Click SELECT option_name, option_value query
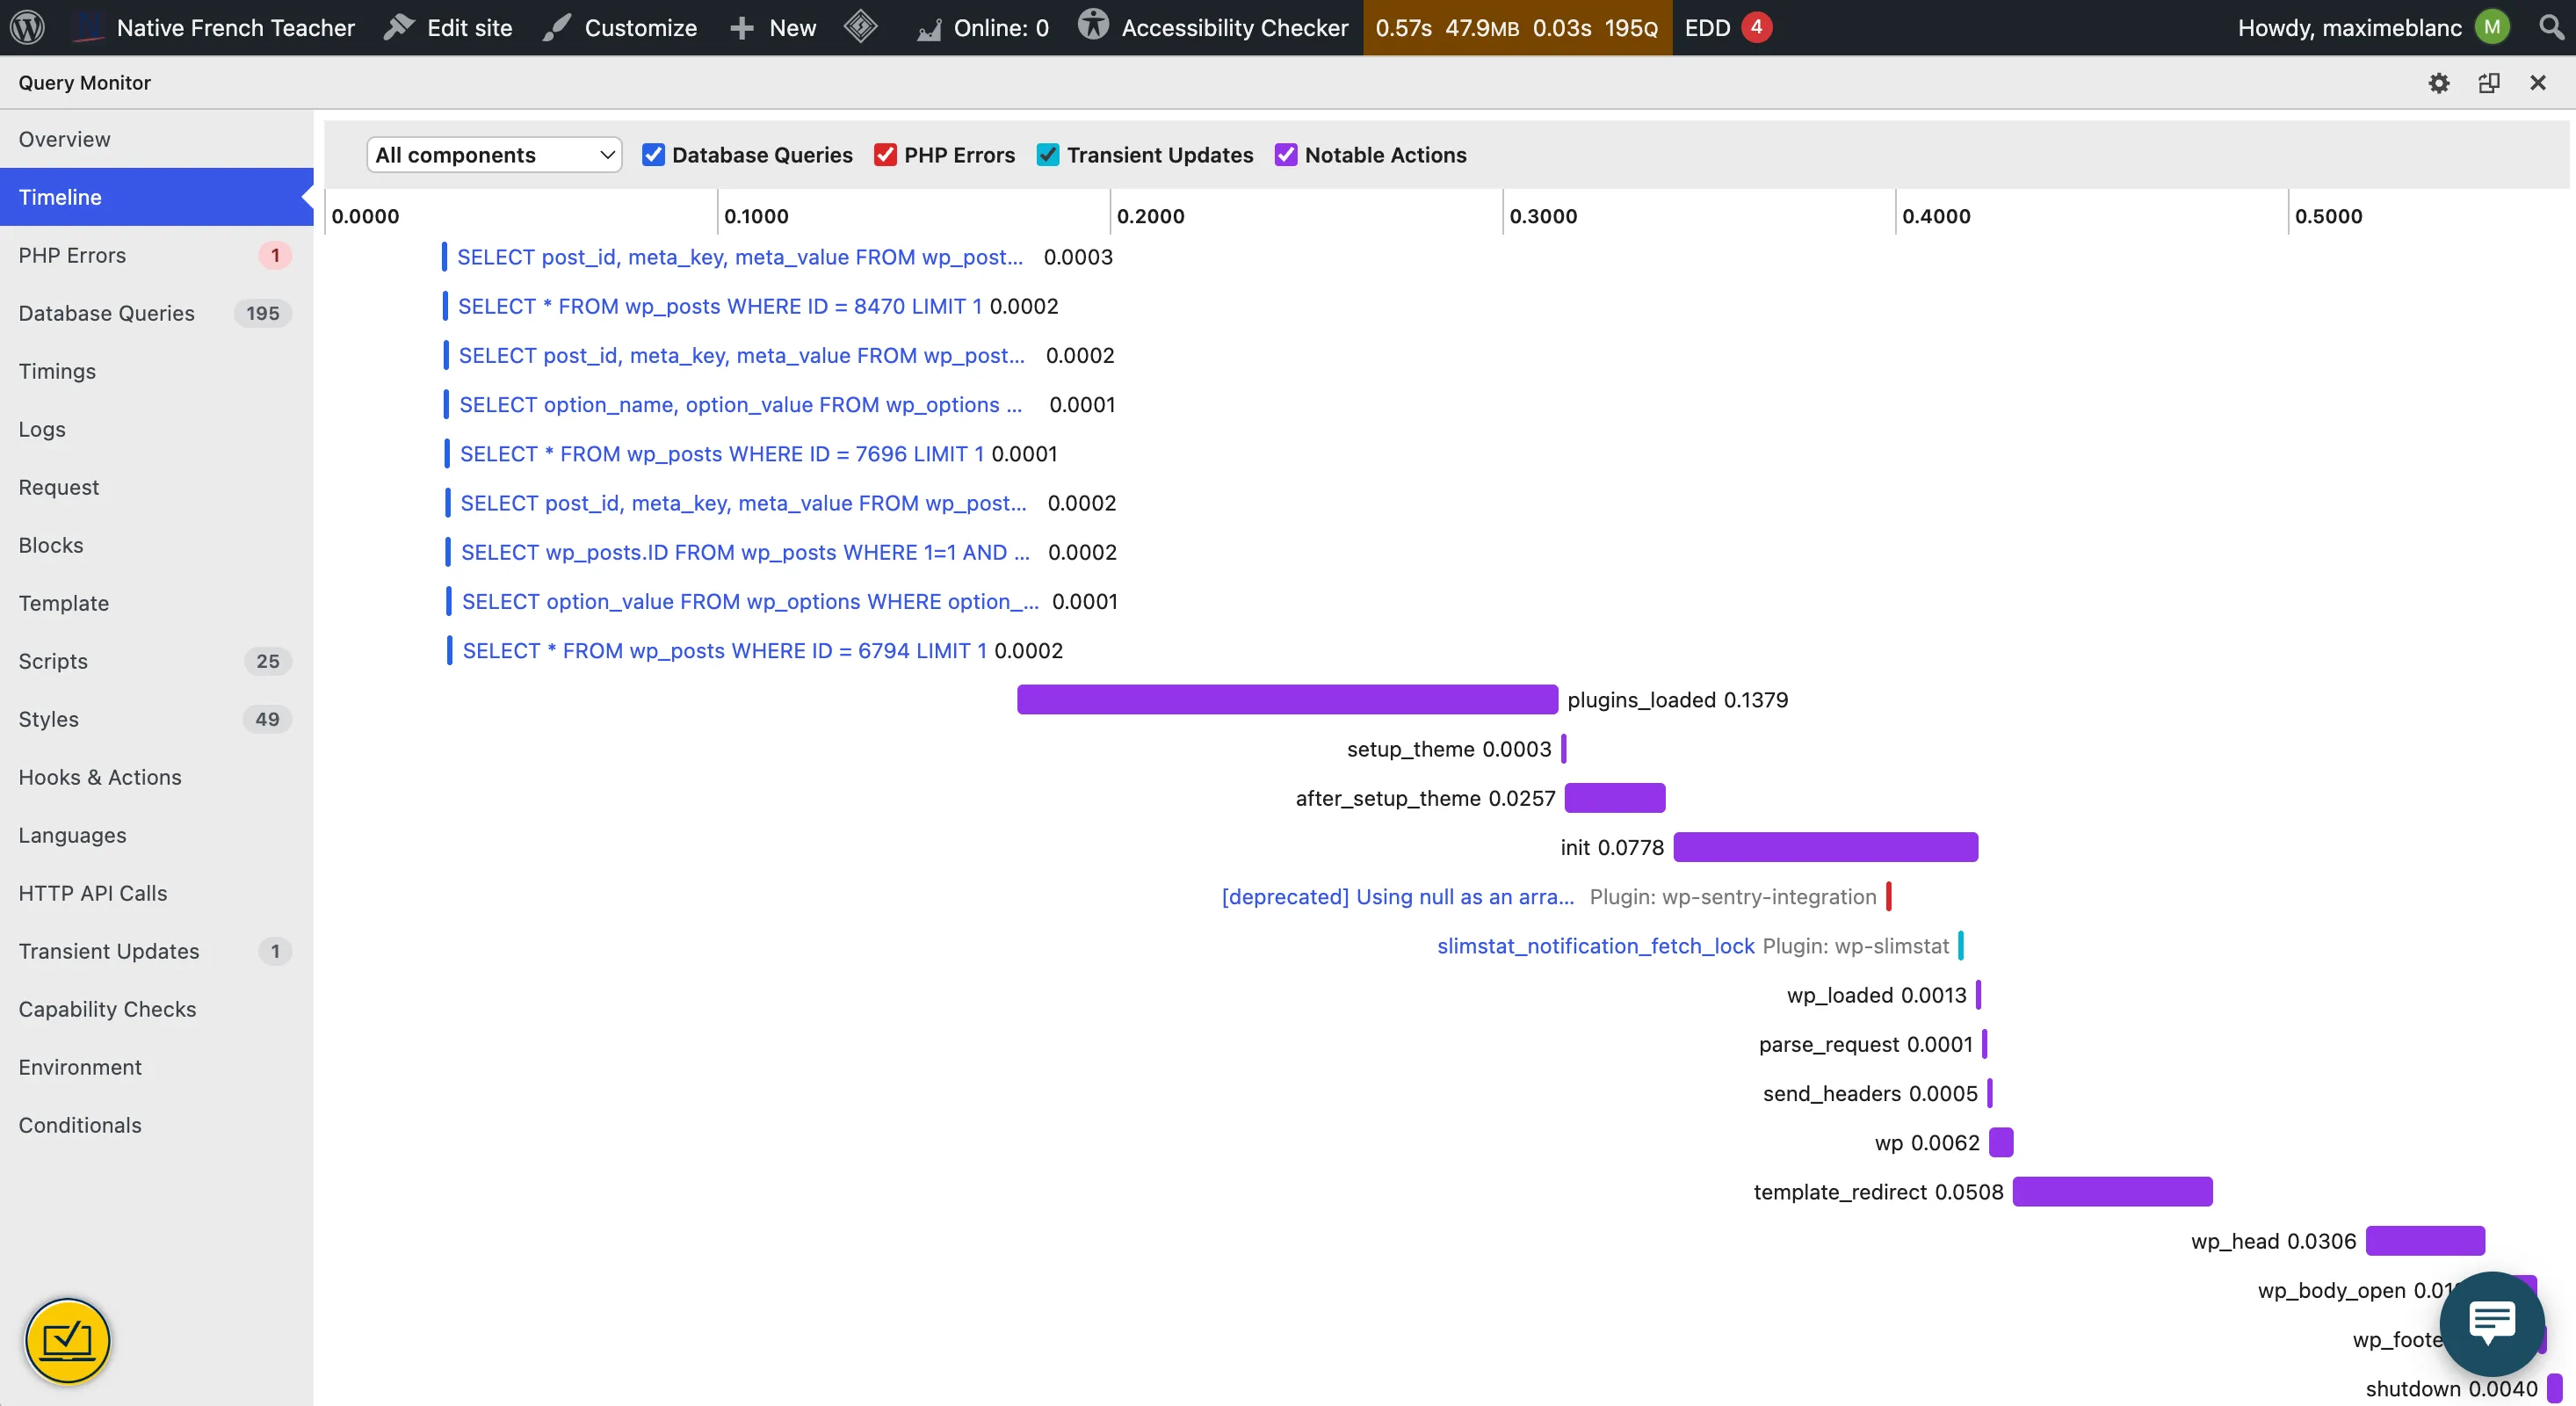 (741, 405)
